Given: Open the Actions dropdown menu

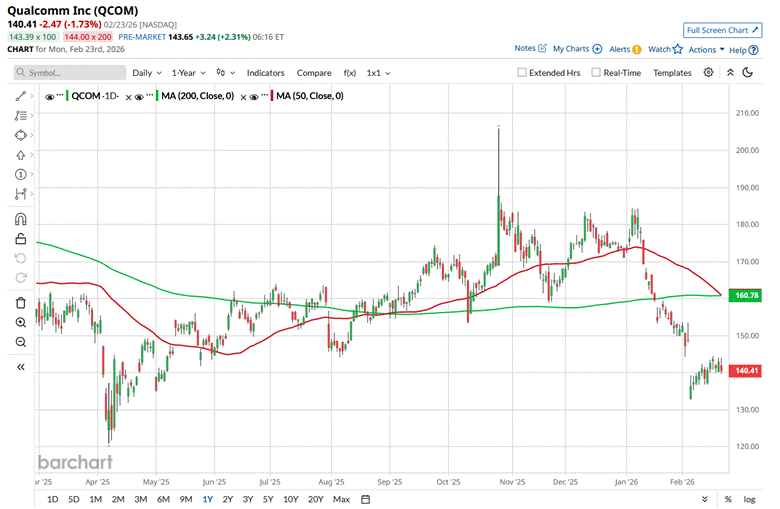Looking at the screenshot, I should point(706,49).
